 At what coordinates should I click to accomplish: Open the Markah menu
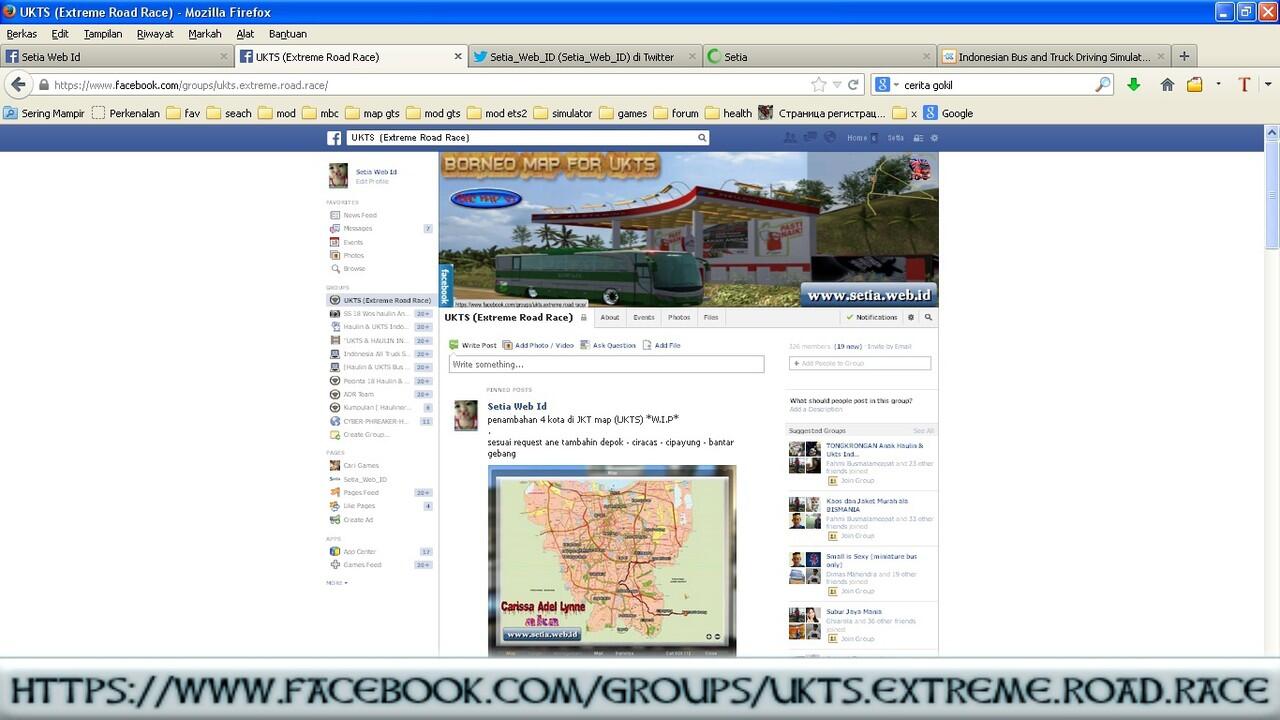[x=205, y=34]
